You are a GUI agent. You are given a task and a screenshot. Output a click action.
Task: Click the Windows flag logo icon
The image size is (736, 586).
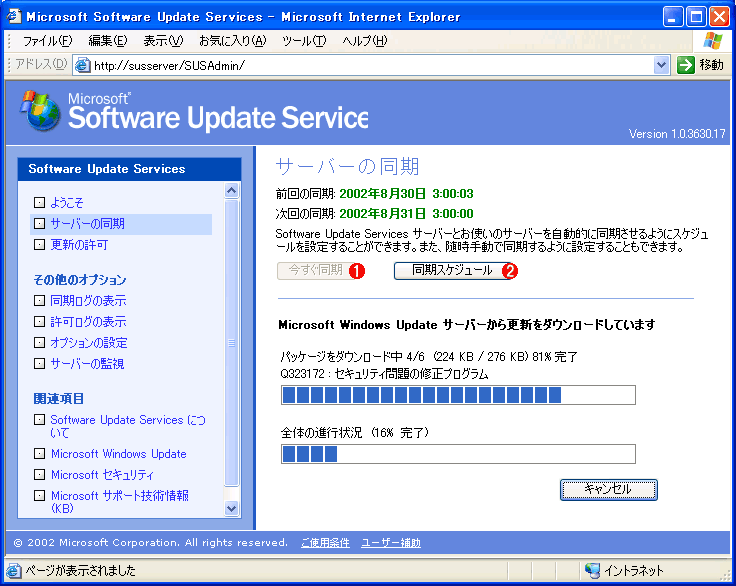(x=713, y=41)
